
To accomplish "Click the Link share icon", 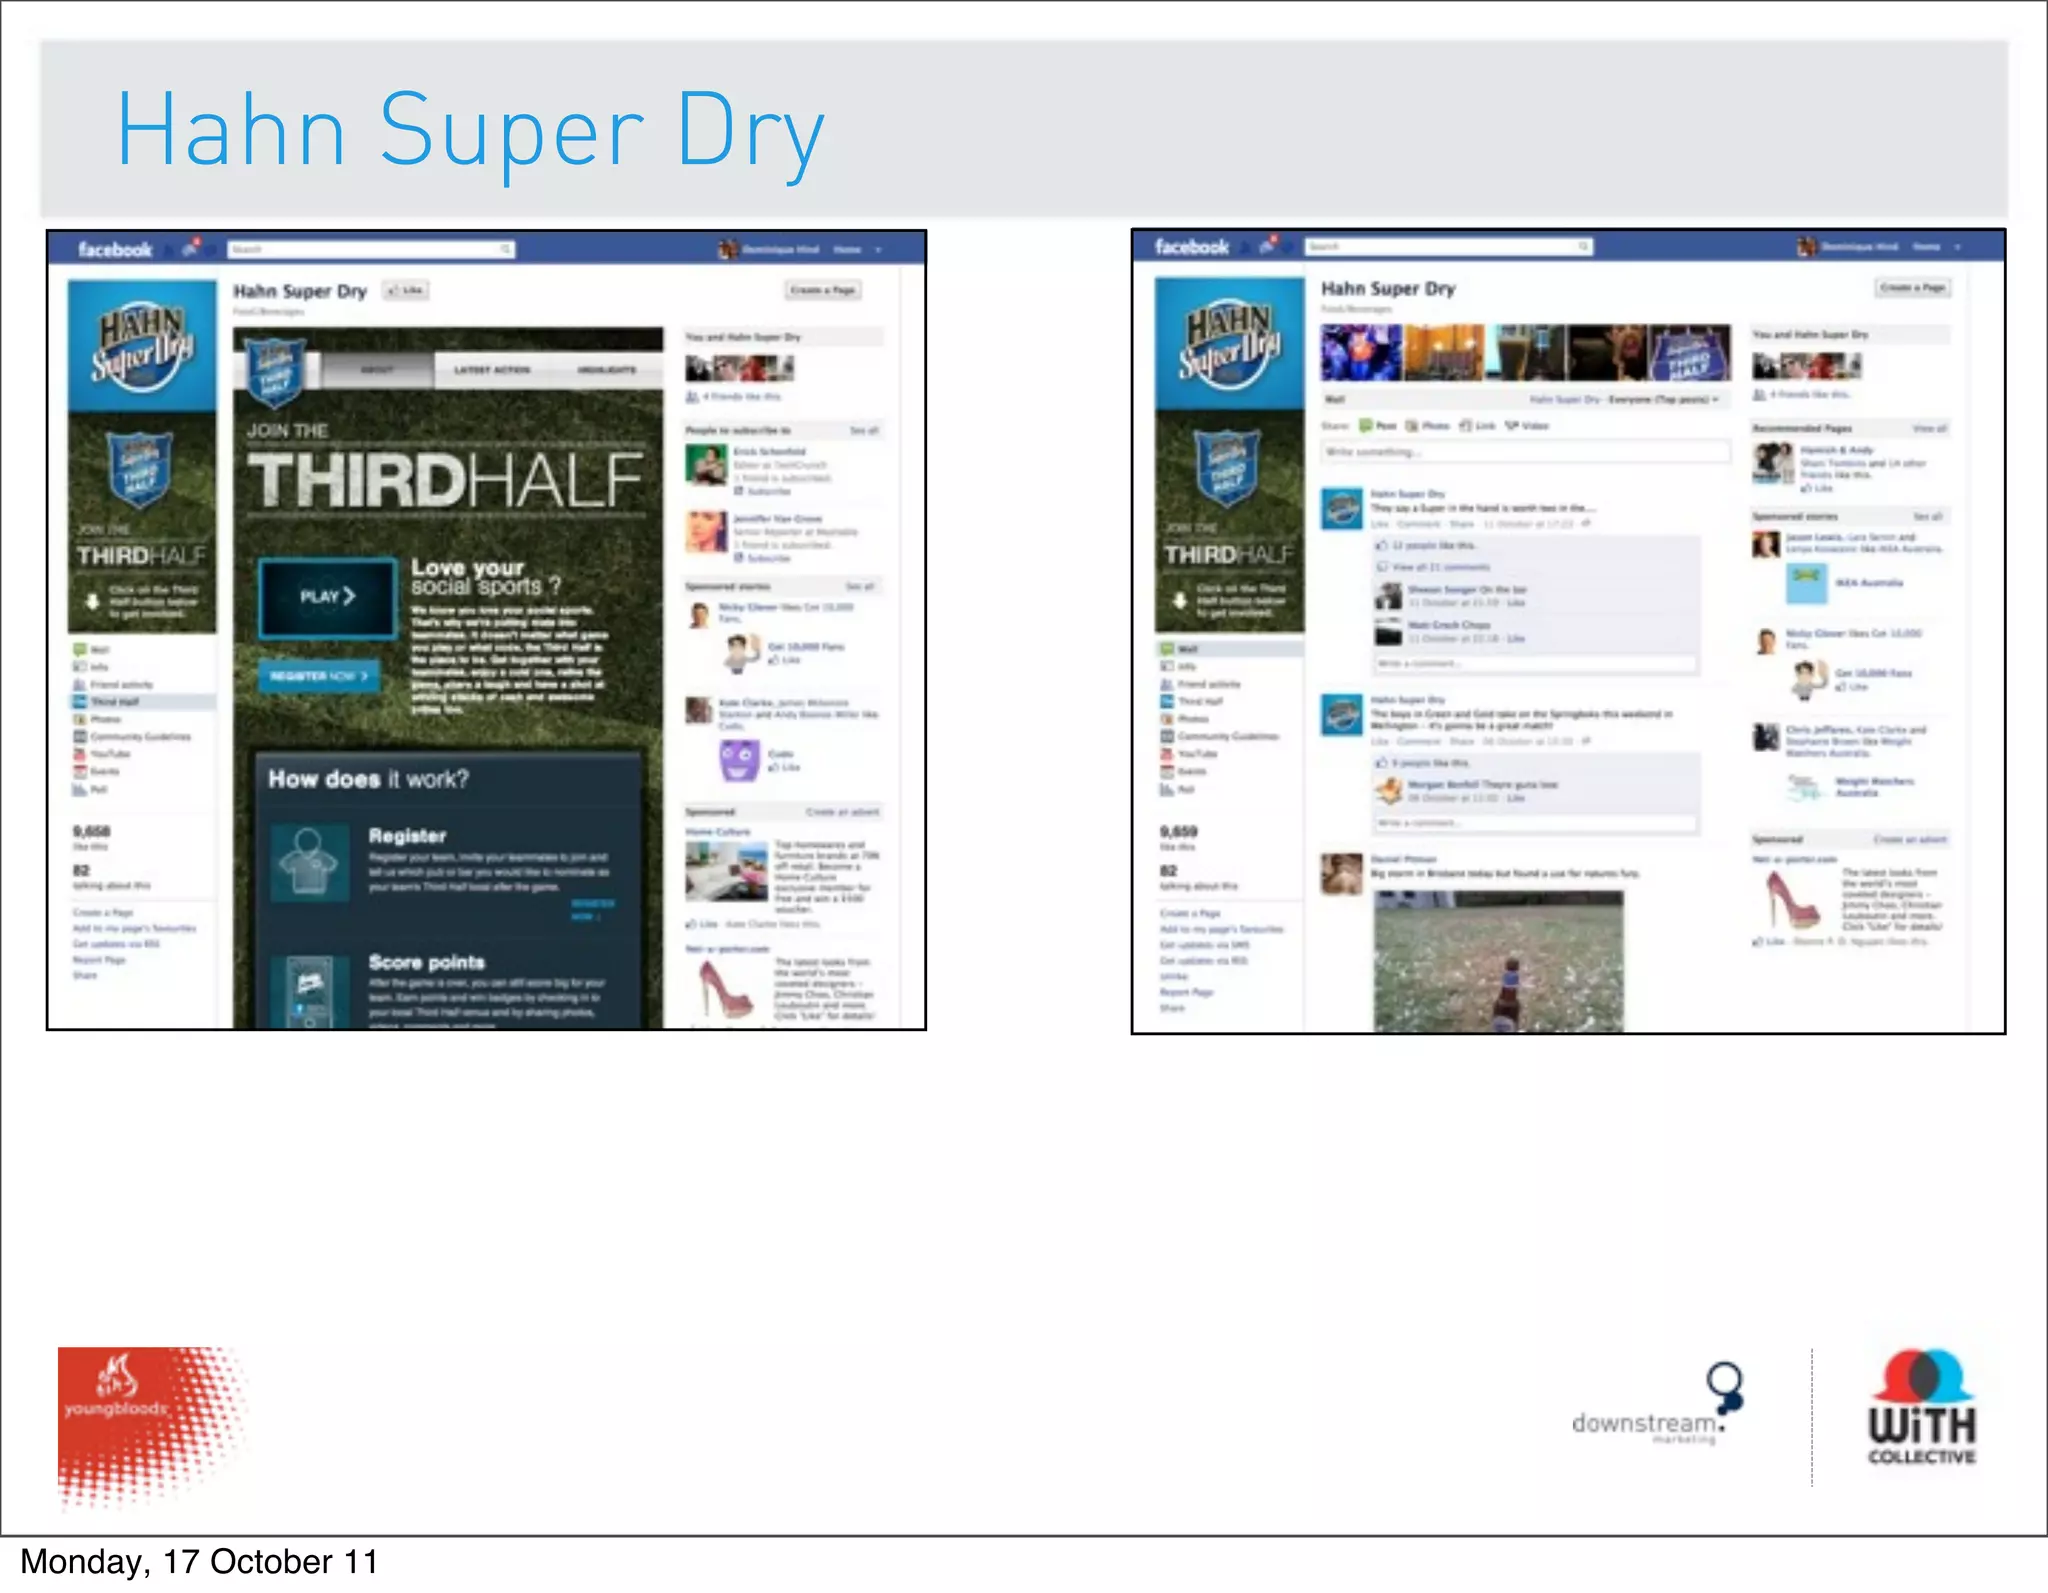I will coord(1466,426).
